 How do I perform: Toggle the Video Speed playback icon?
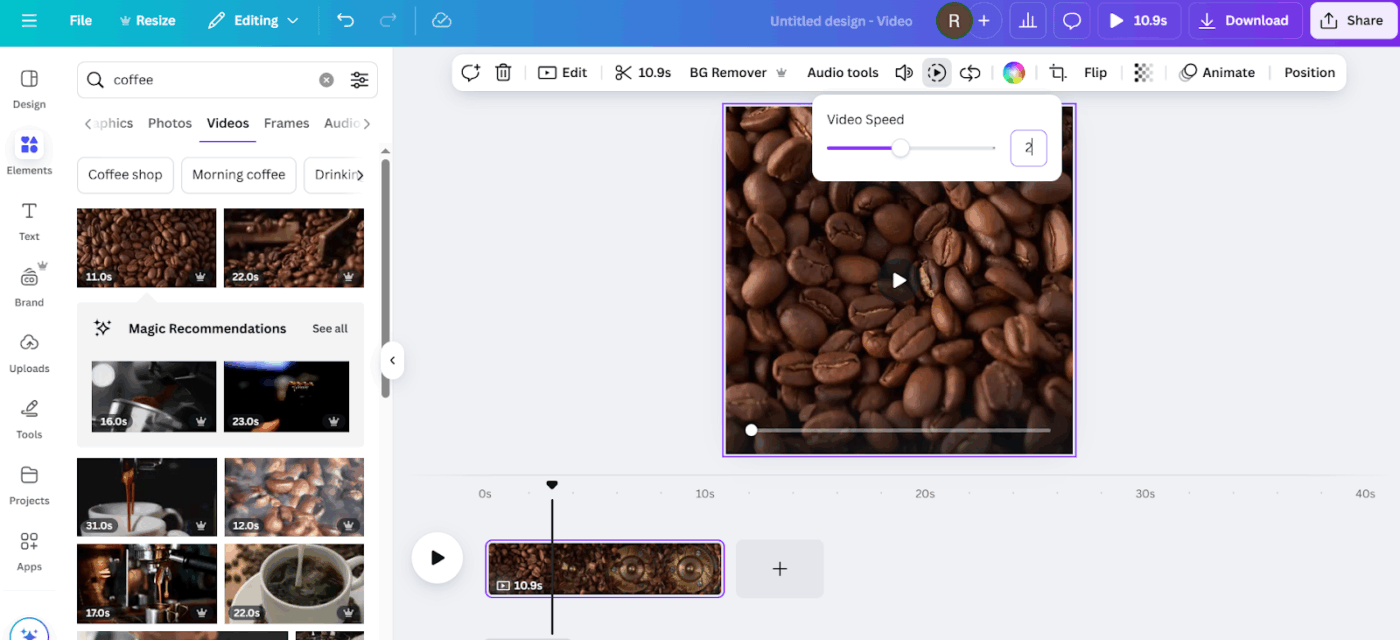pyautogui.click(x=937, y=72)
